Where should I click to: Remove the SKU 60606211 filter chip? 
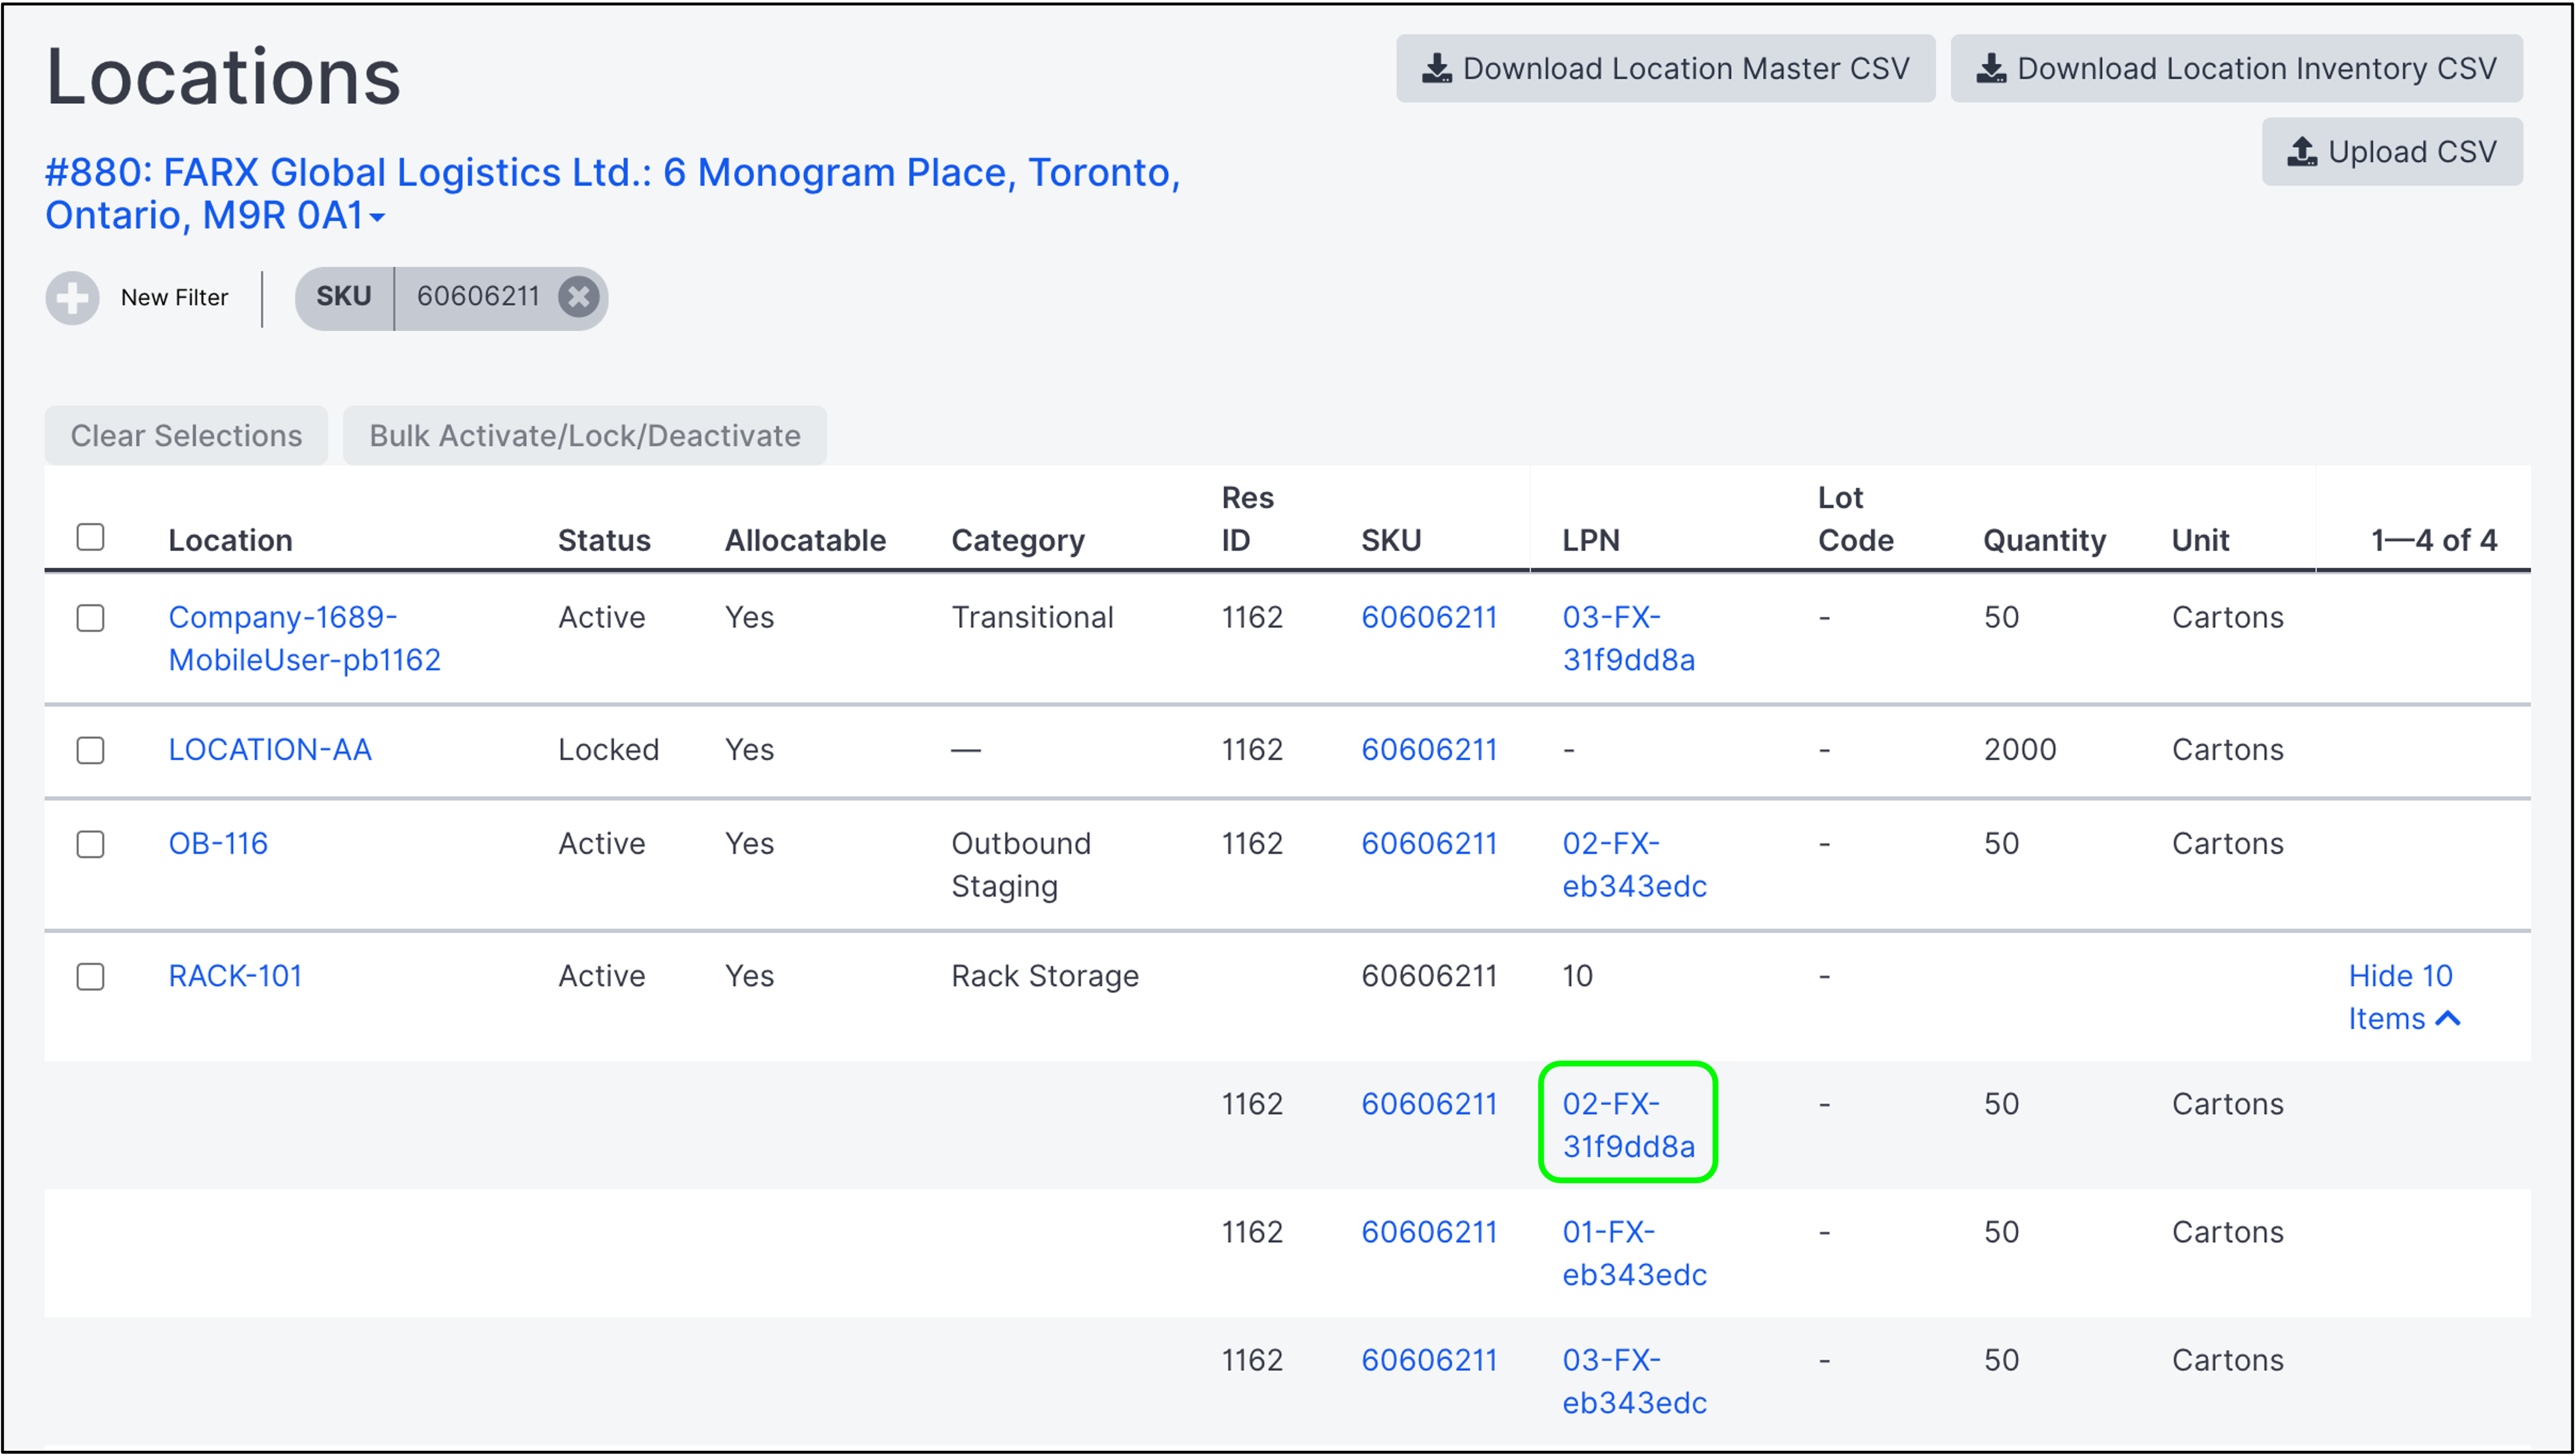tap(578, 297)
